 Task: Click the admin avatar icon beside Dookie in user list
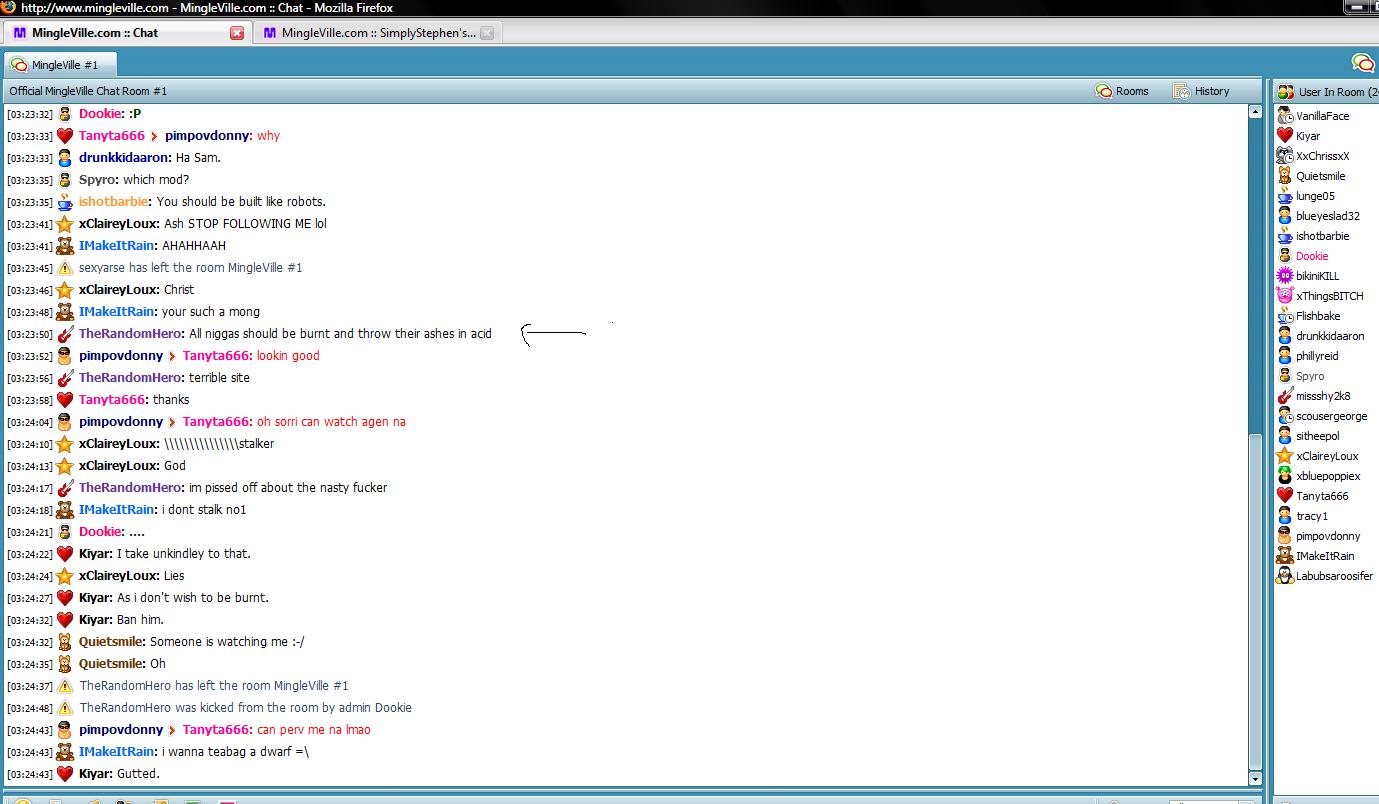[x=1285, y=256]
